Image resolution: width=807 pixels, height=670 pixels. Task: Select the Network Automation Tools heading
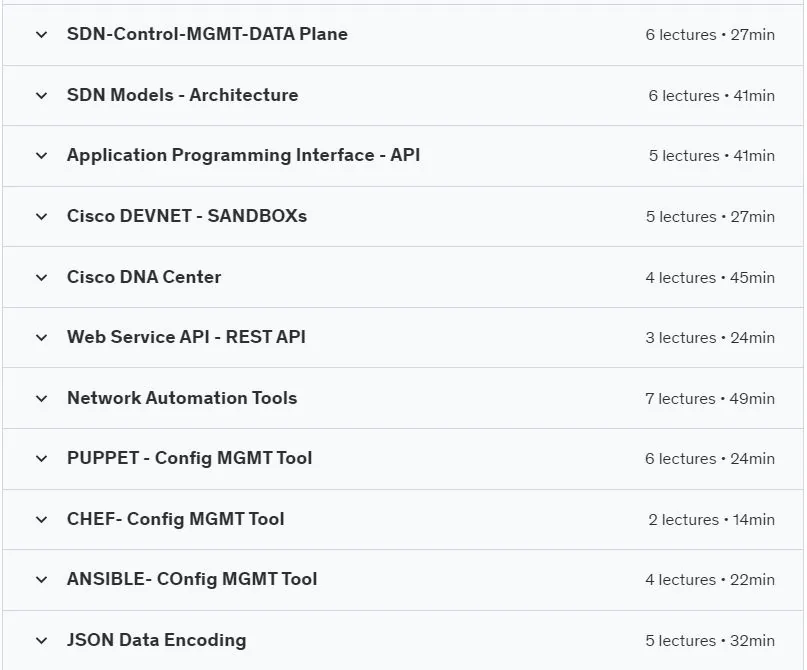(x=182, y=398)
